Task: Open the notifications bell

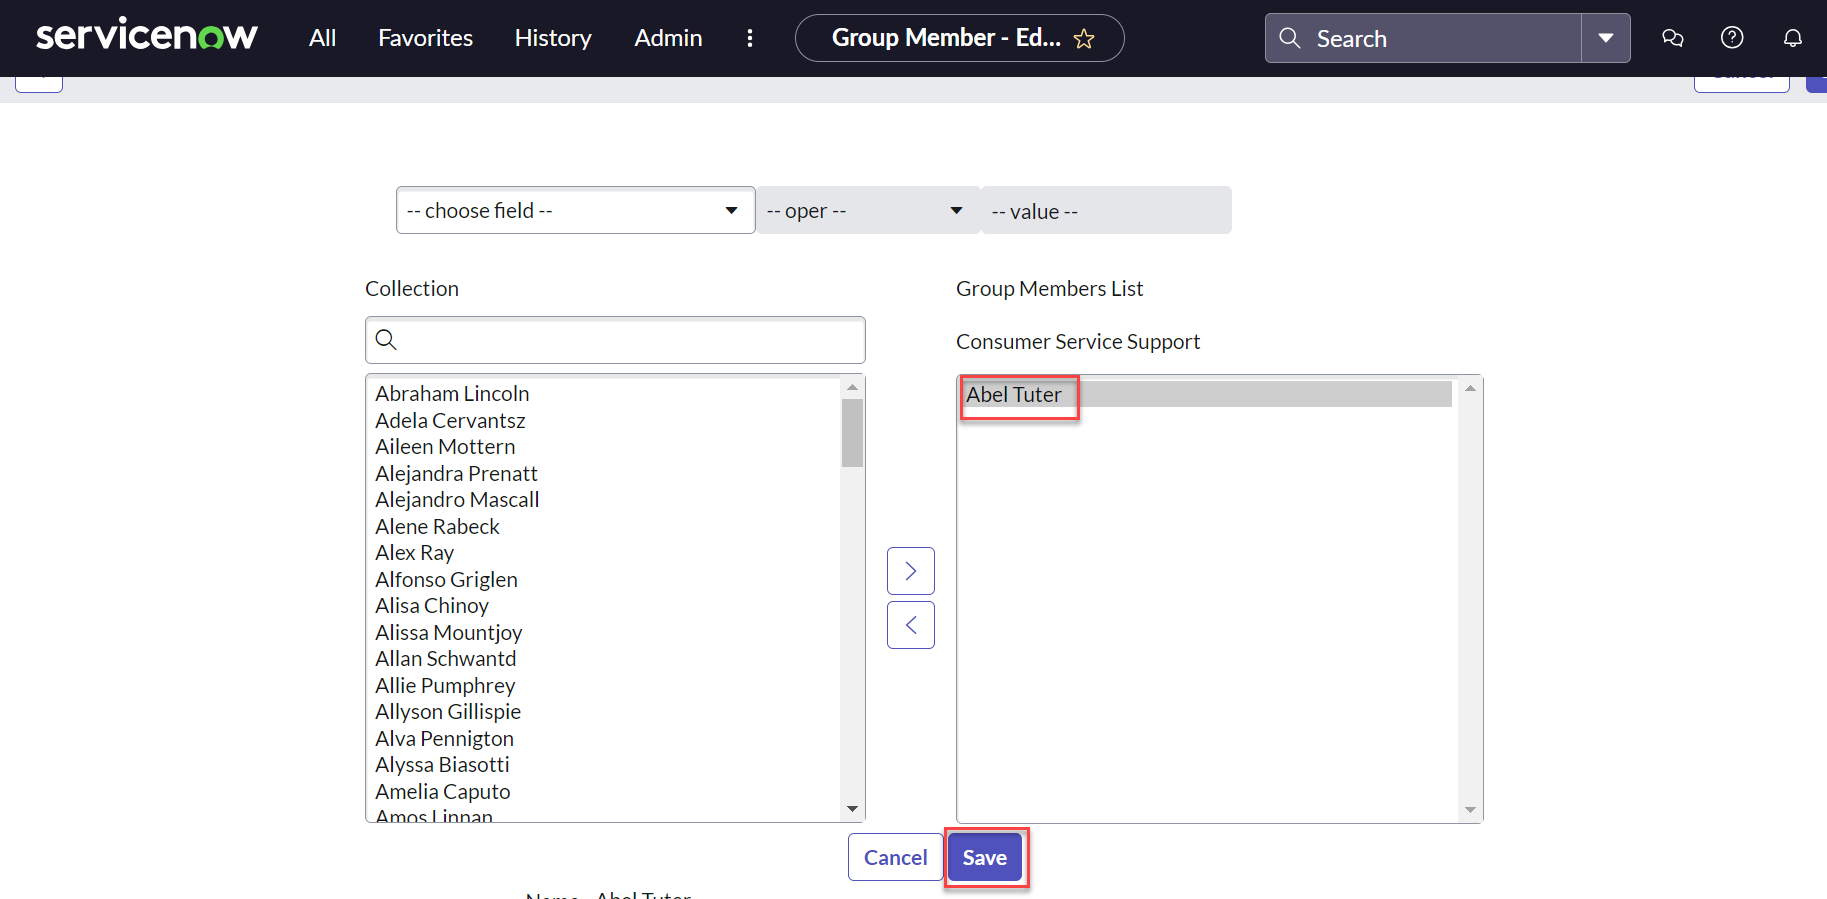Action: pos(1792,38)
